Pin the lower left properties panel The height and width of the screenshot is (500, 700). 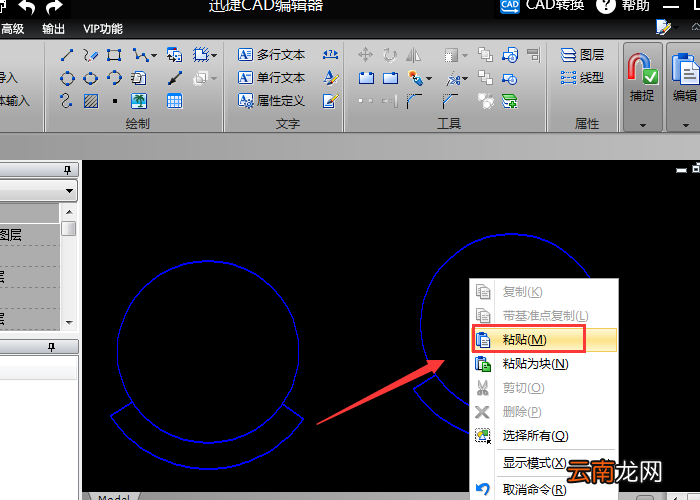(x=52, y=347)
